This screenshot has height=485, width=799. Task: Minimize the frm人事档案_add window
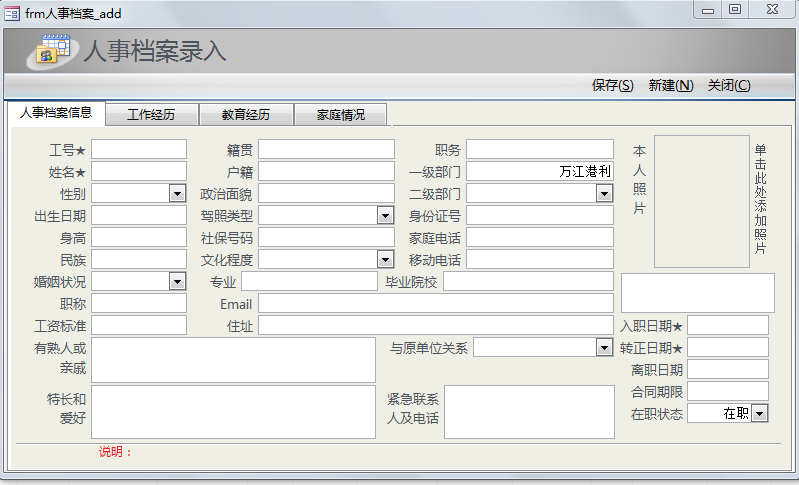pos(708,10)
